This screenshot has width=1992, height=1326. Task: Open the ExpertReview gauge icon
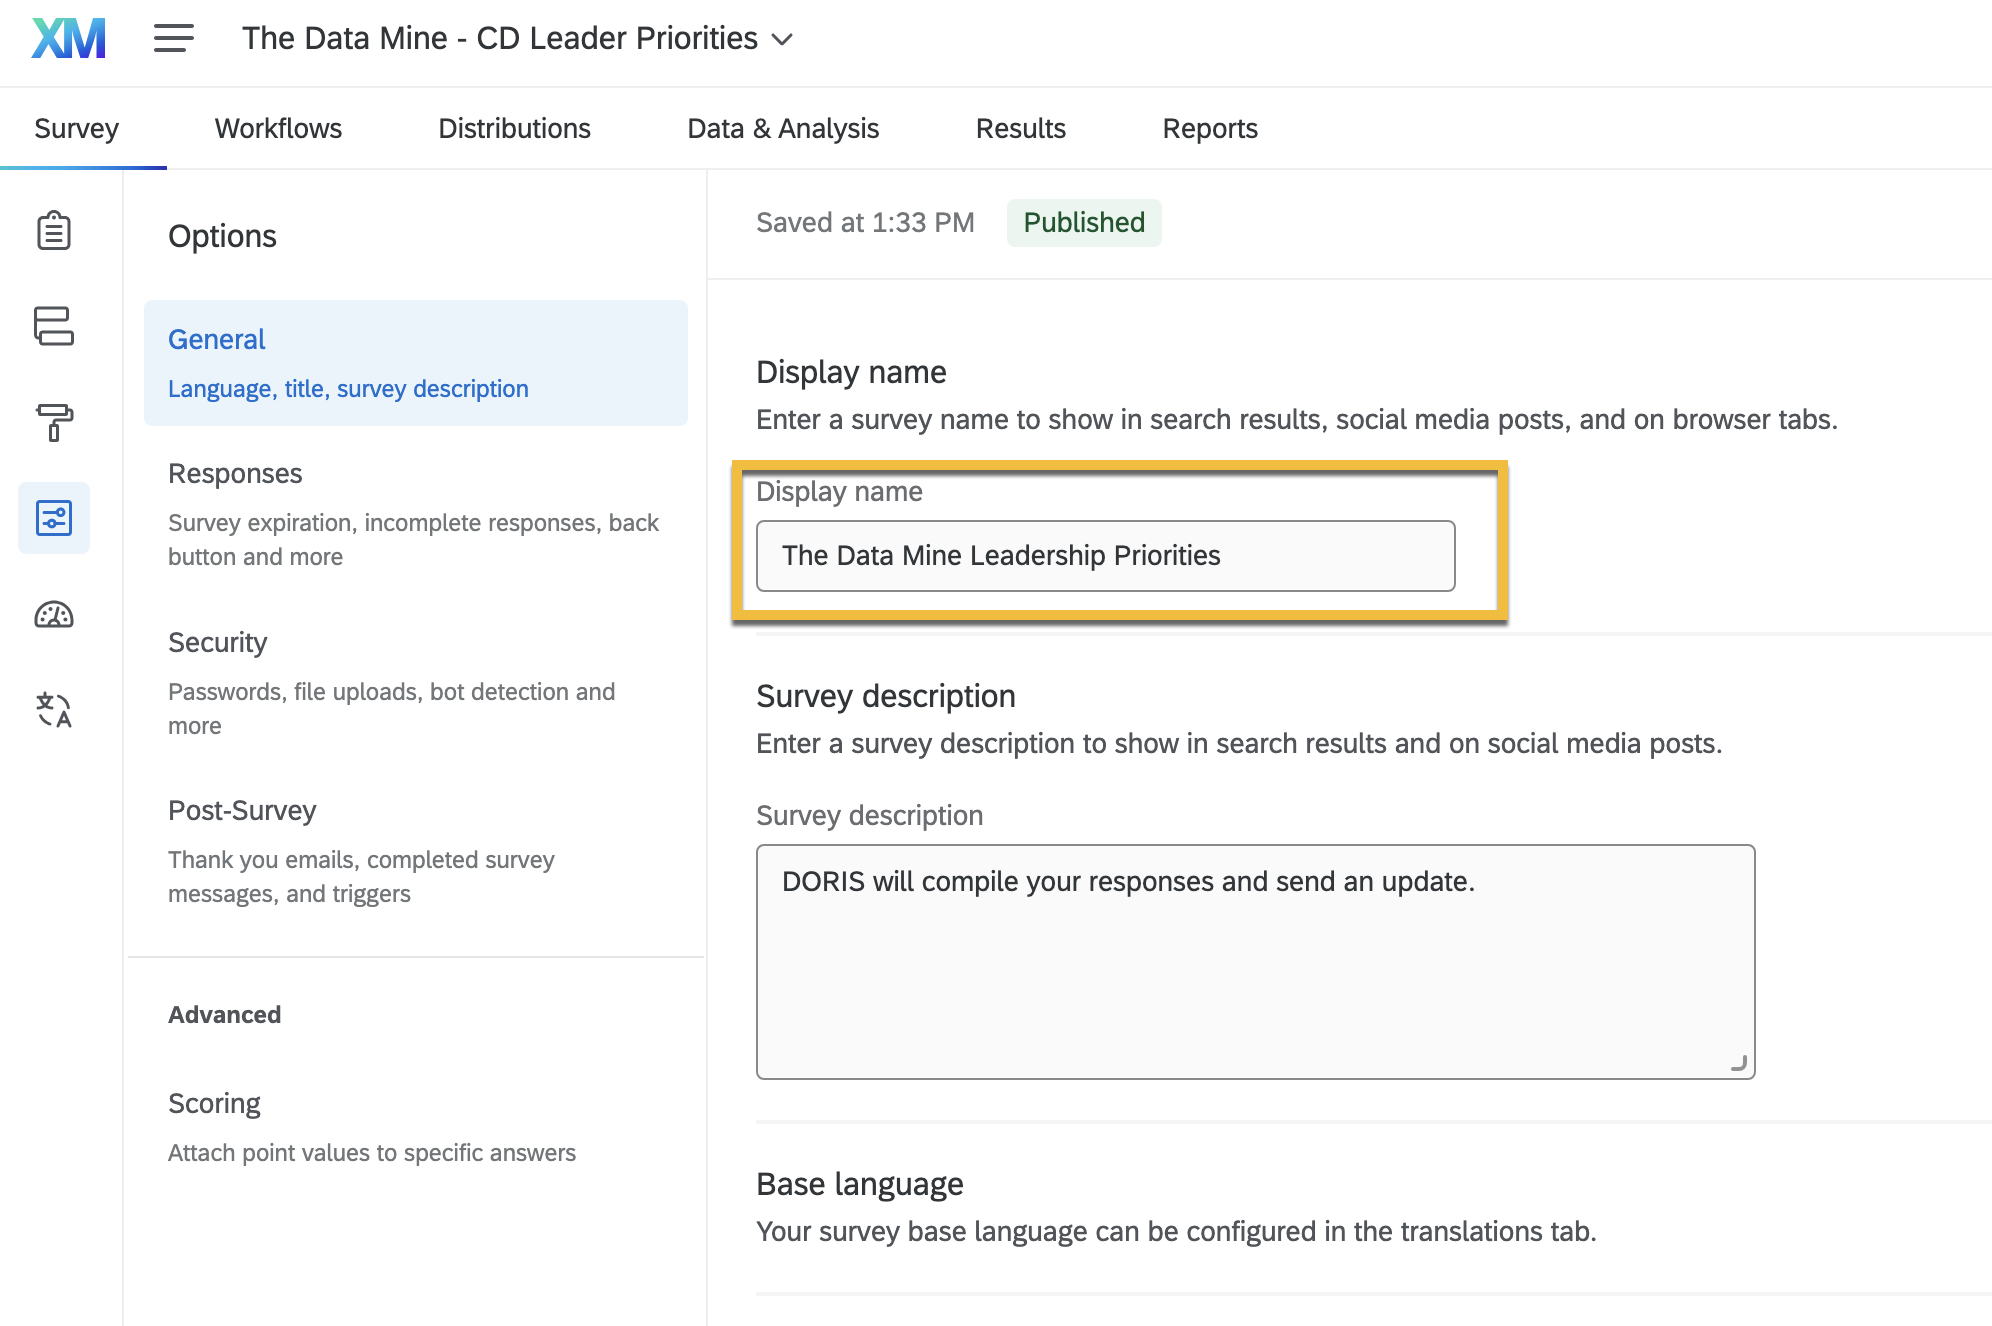[x=54, y=614]
